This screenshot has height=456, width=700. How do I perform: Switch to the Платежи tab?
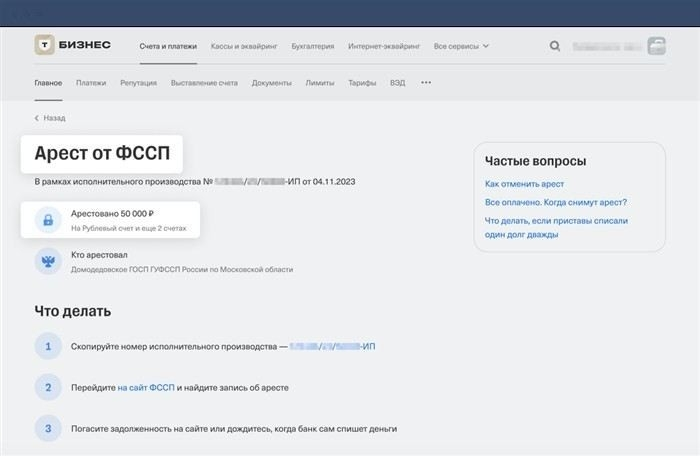[91, 83]
